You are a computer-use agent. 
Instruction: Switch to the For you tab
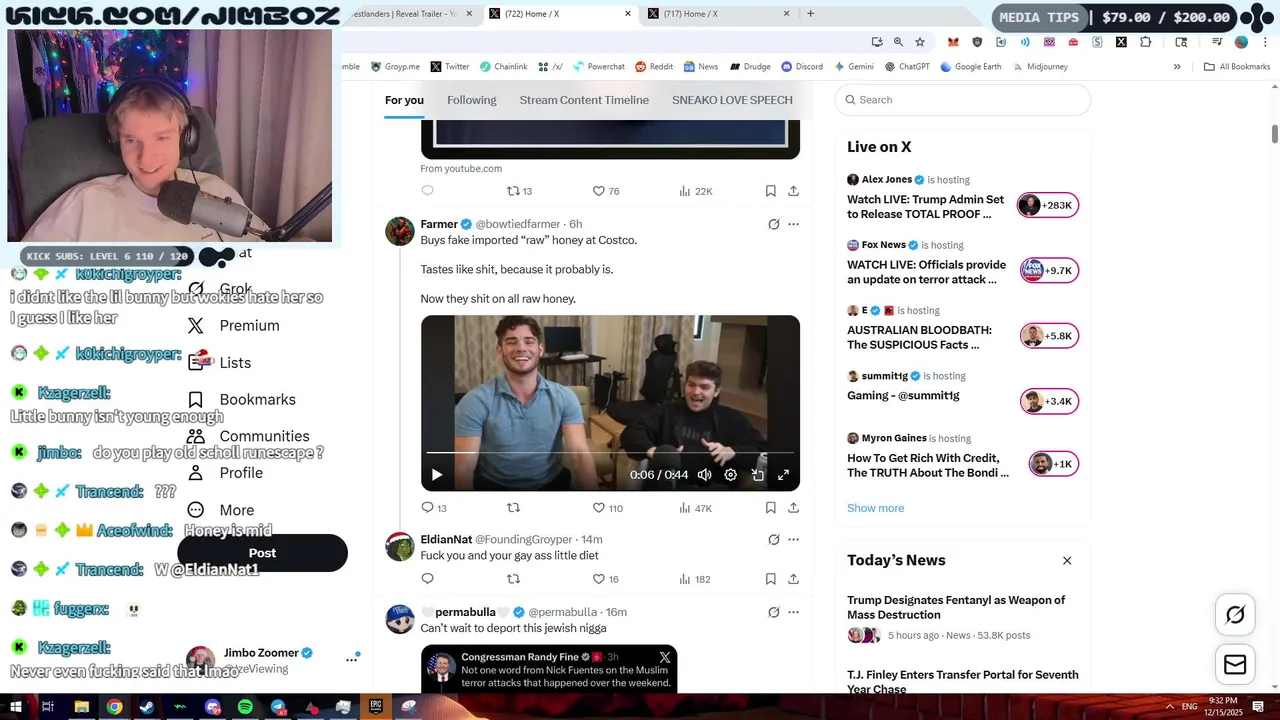(x=404, y=100)
